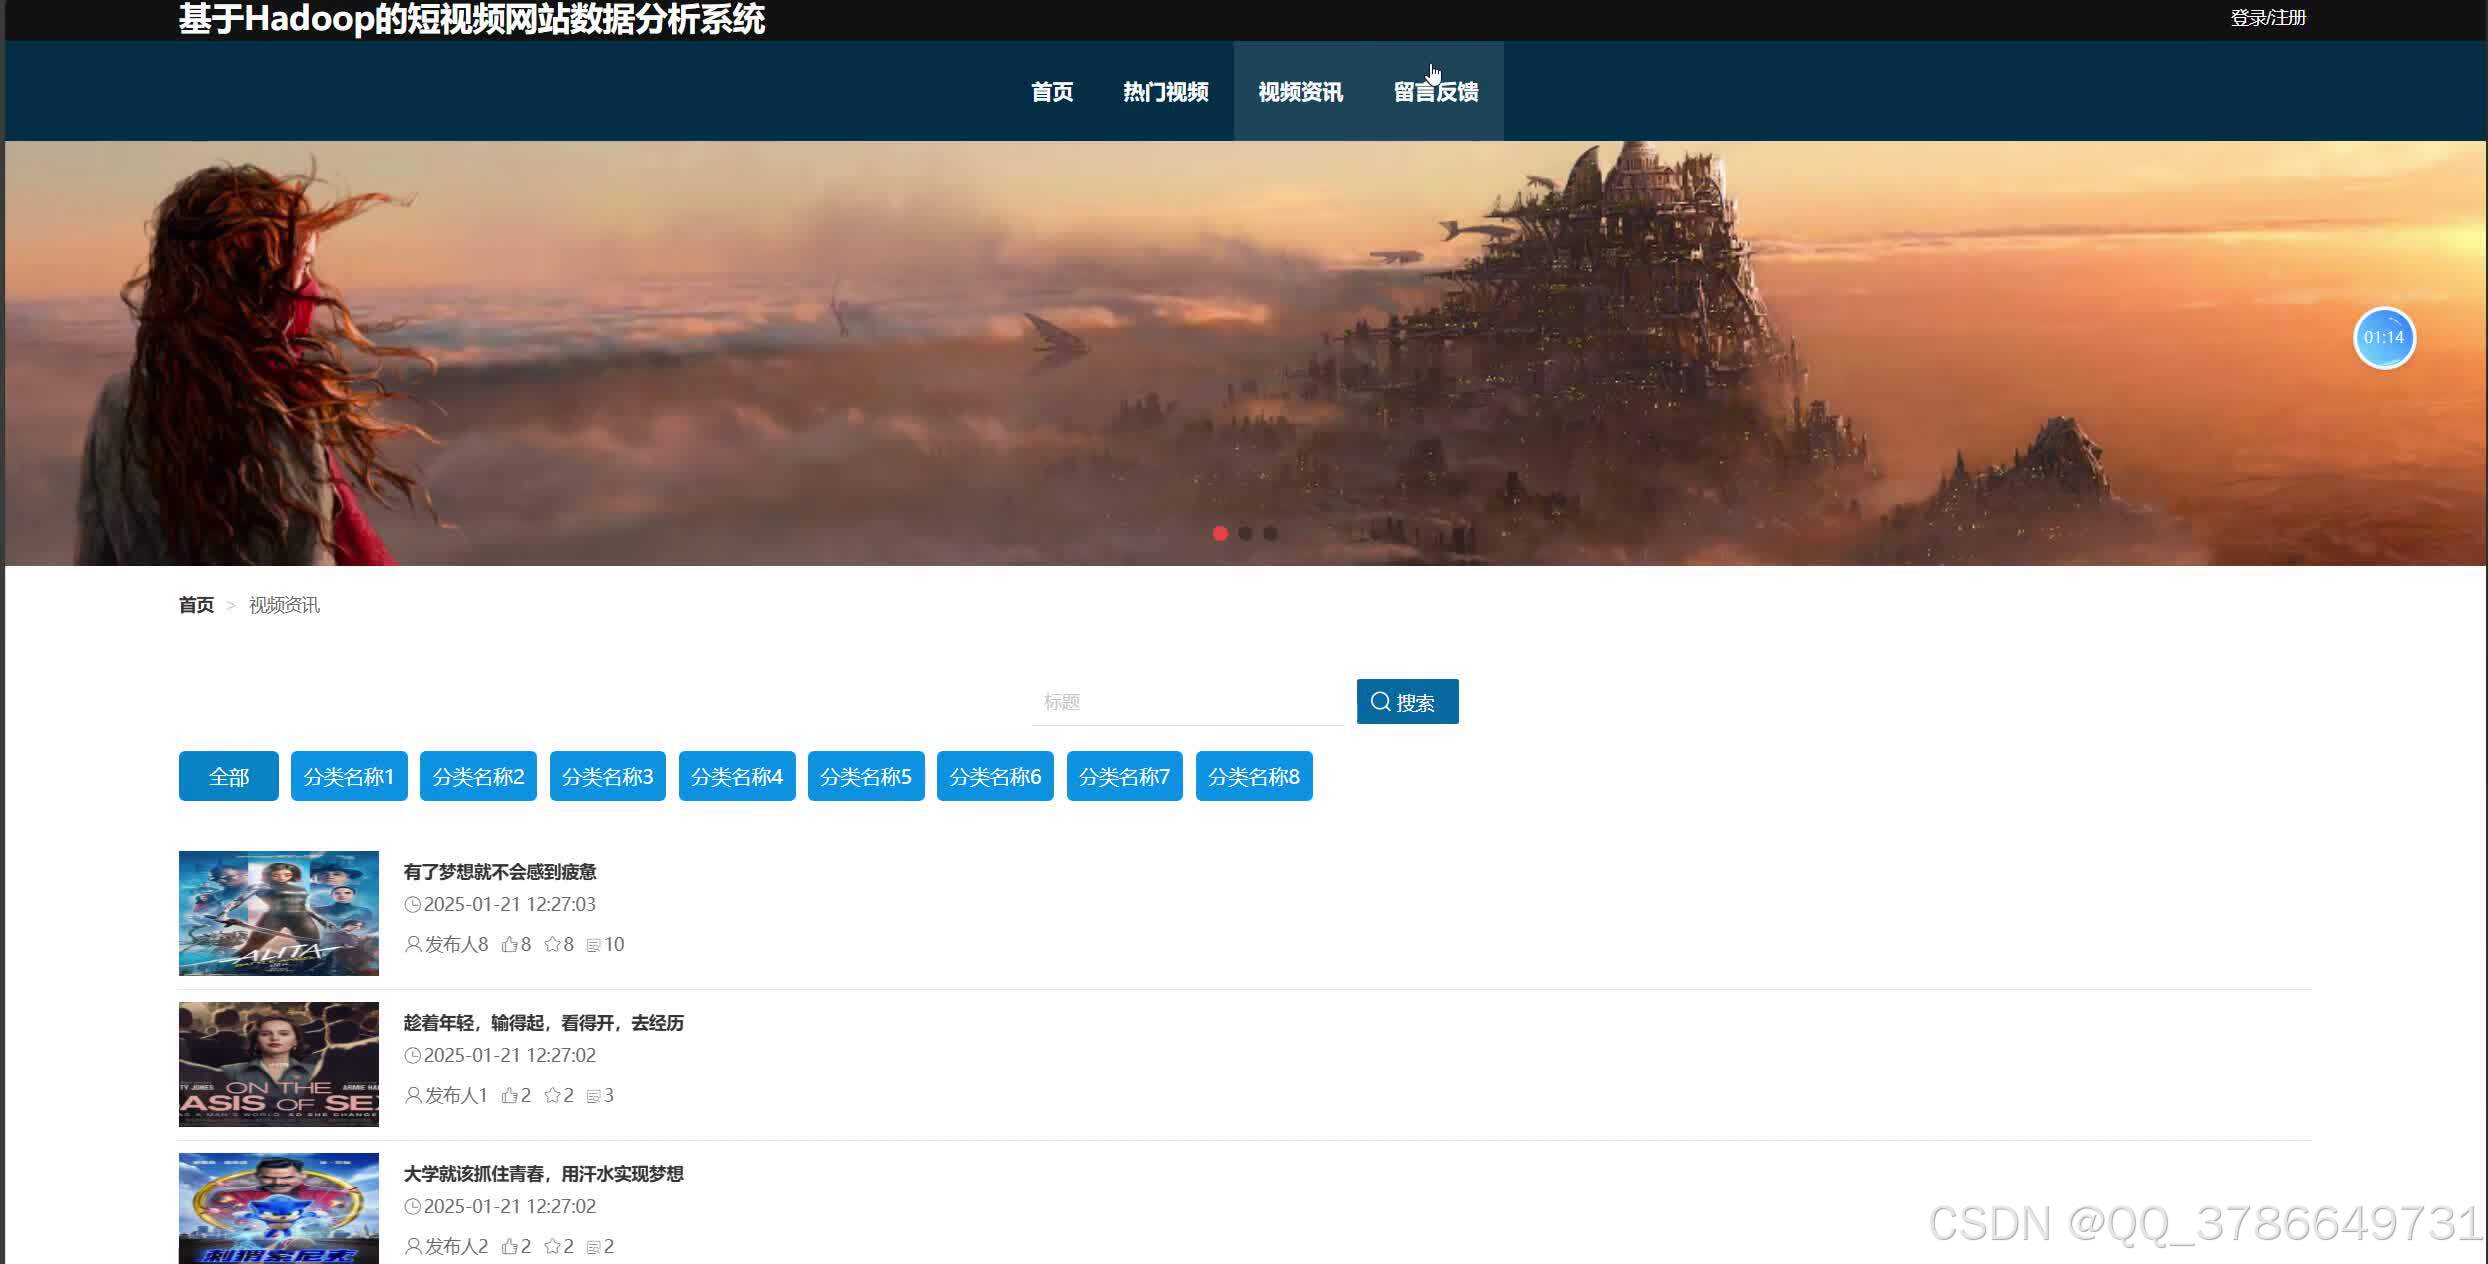Click the clock icon in the 大学就该抓住青春 row
Image resolution: width=2488 pixels, height=1264 pixels.
[x=412, y=1207]
